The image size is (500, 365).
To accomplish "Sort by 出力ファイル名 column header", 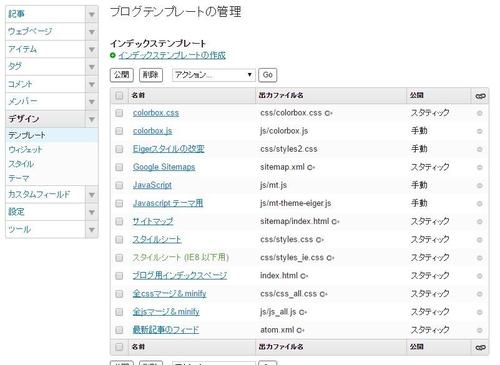I will tap(281, 95).
